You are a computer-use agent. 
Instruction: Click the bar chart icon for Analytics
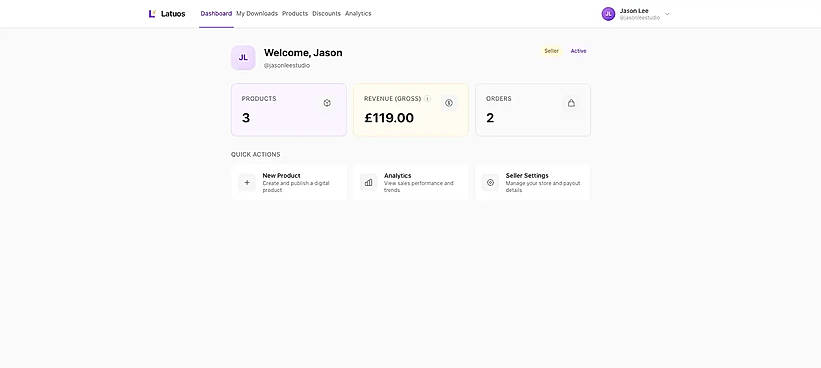369,183
